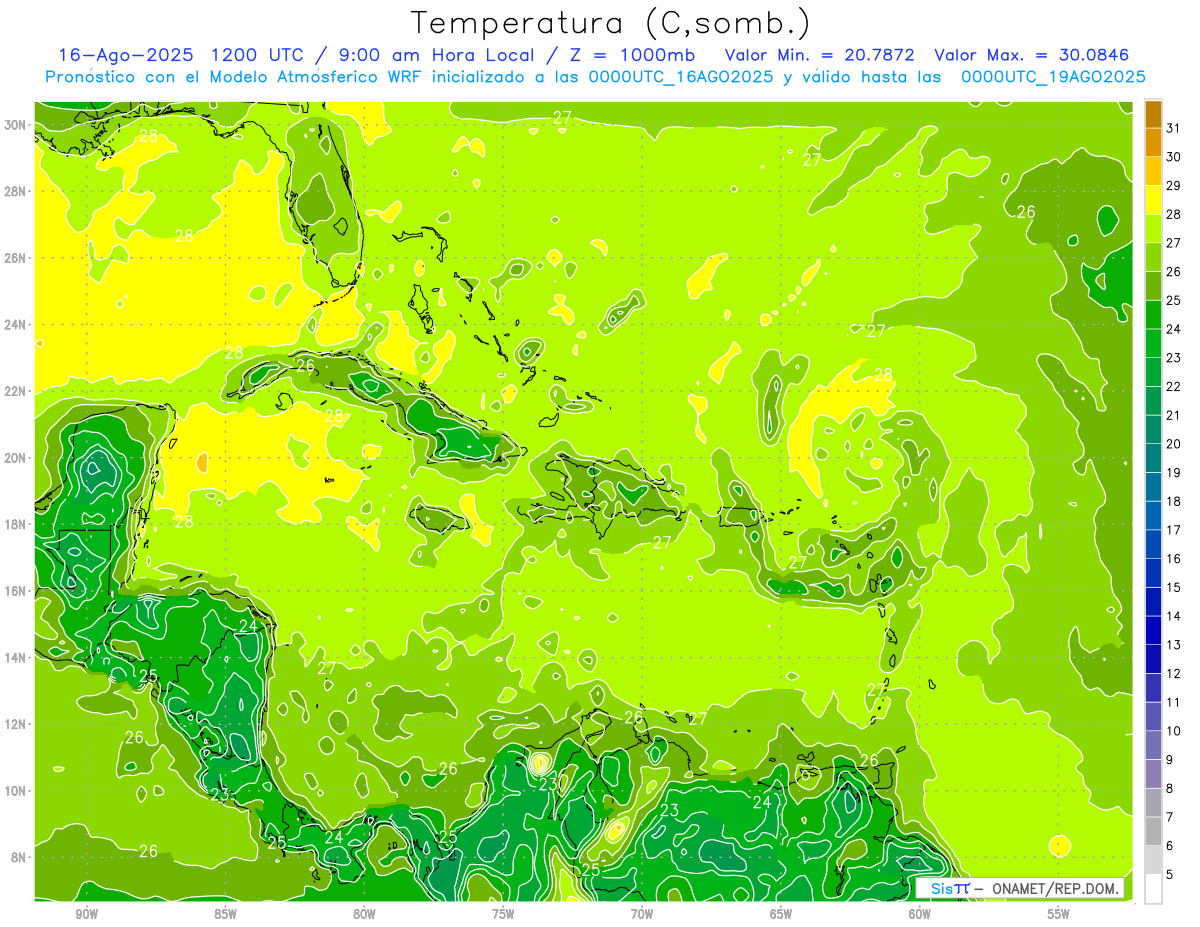The width and height of the screenshot is (1200, 927).
Task: Click the '24N' latitude axis label
Action: 15,325
